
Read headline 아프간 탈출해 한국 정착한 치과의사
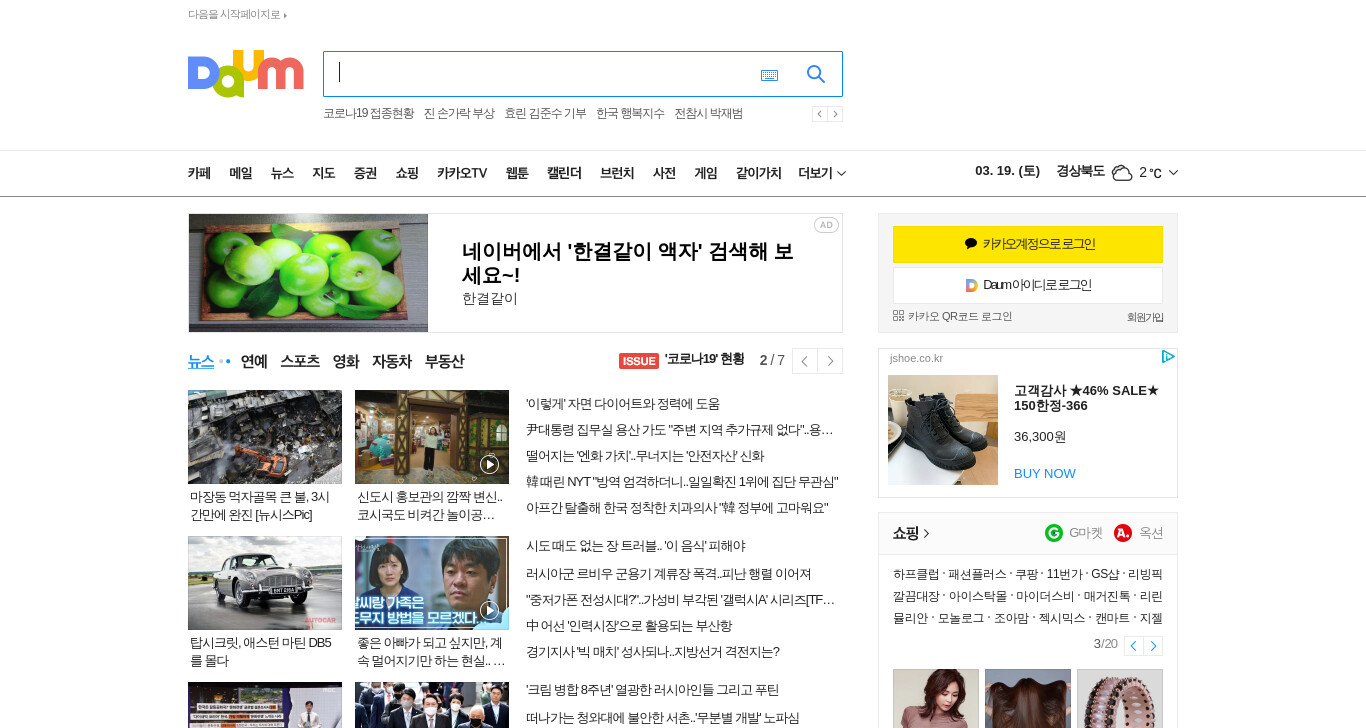point(677,508)
